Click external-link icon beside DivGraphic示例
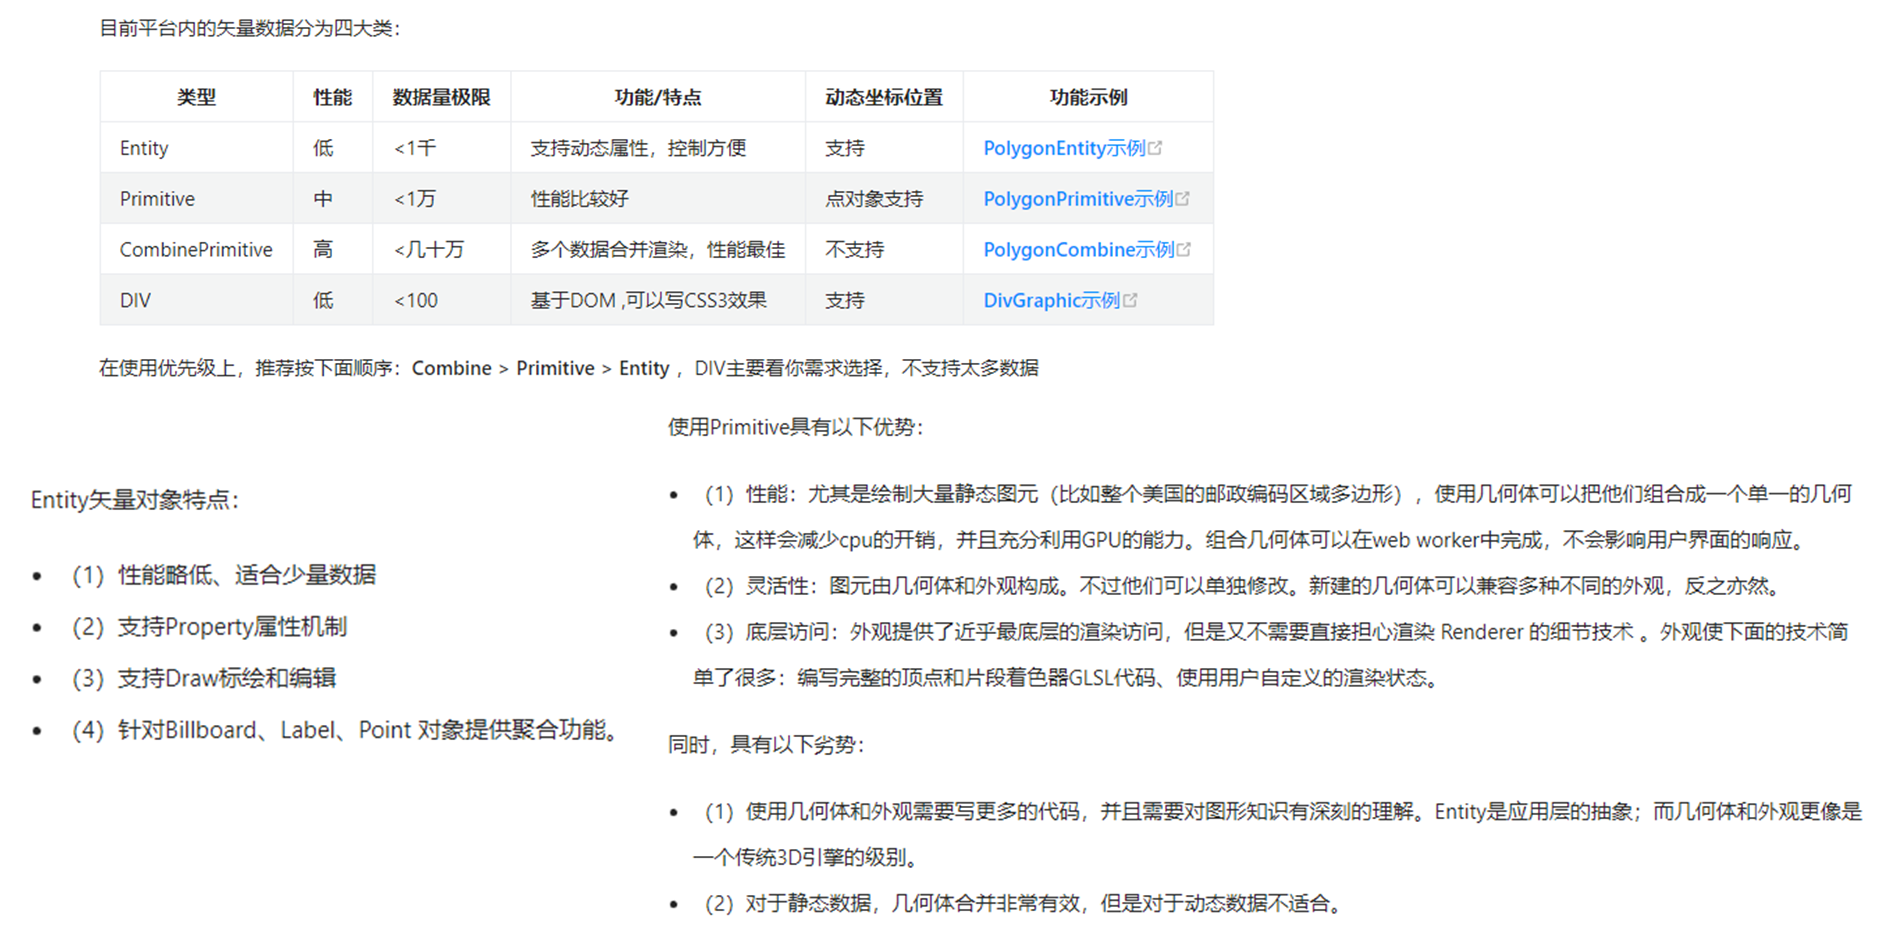1893x933 pixels. (1131, 300)
